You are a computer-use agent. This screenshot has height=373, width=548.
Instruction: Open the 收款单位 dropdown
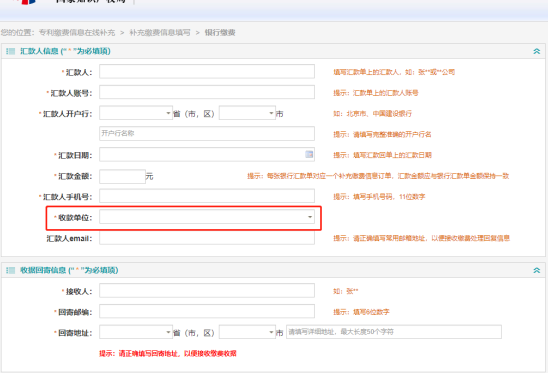(x=207, y=217)
